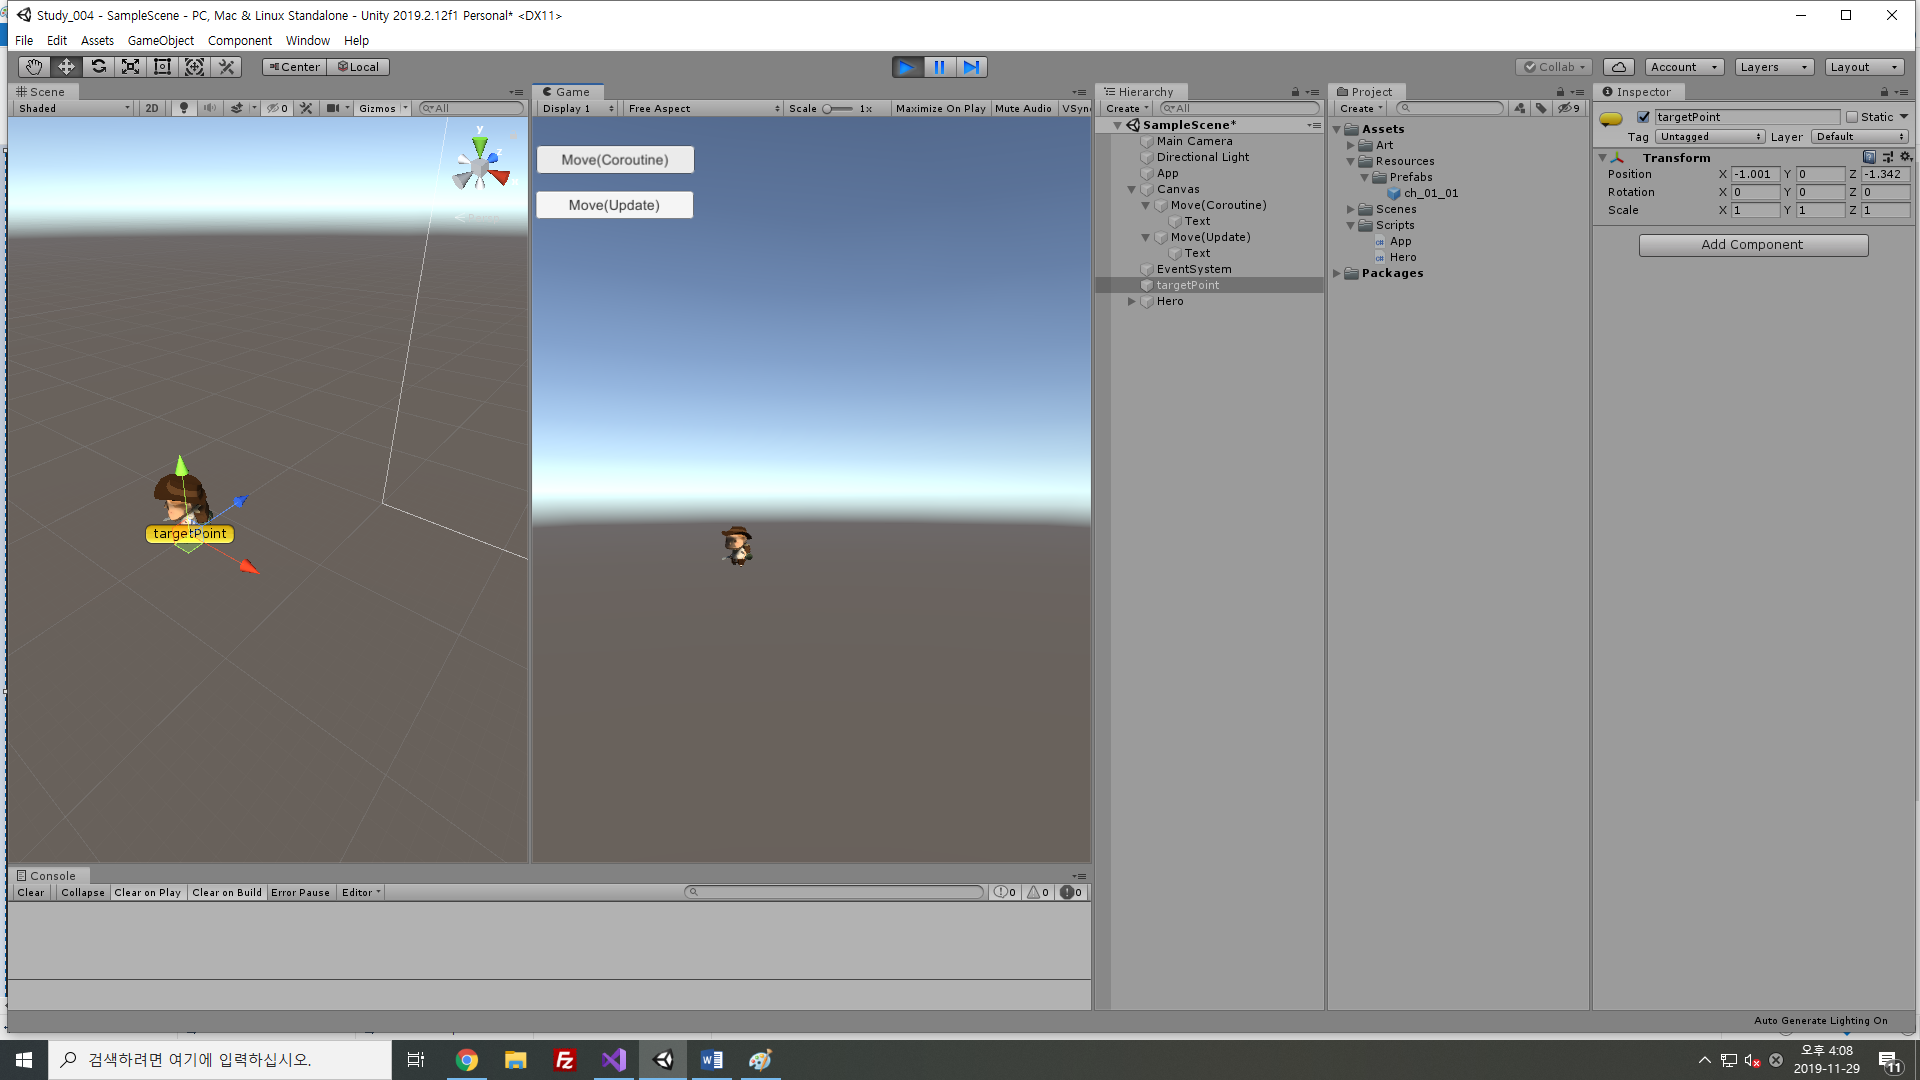The width and height of the screenshot is (1920, 1080).
Task: Open the GameObject menu
Action: tap(160, 41)
